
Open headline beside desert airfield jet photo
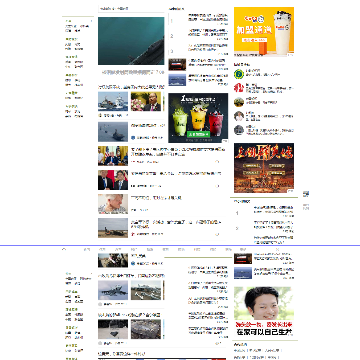176,224
